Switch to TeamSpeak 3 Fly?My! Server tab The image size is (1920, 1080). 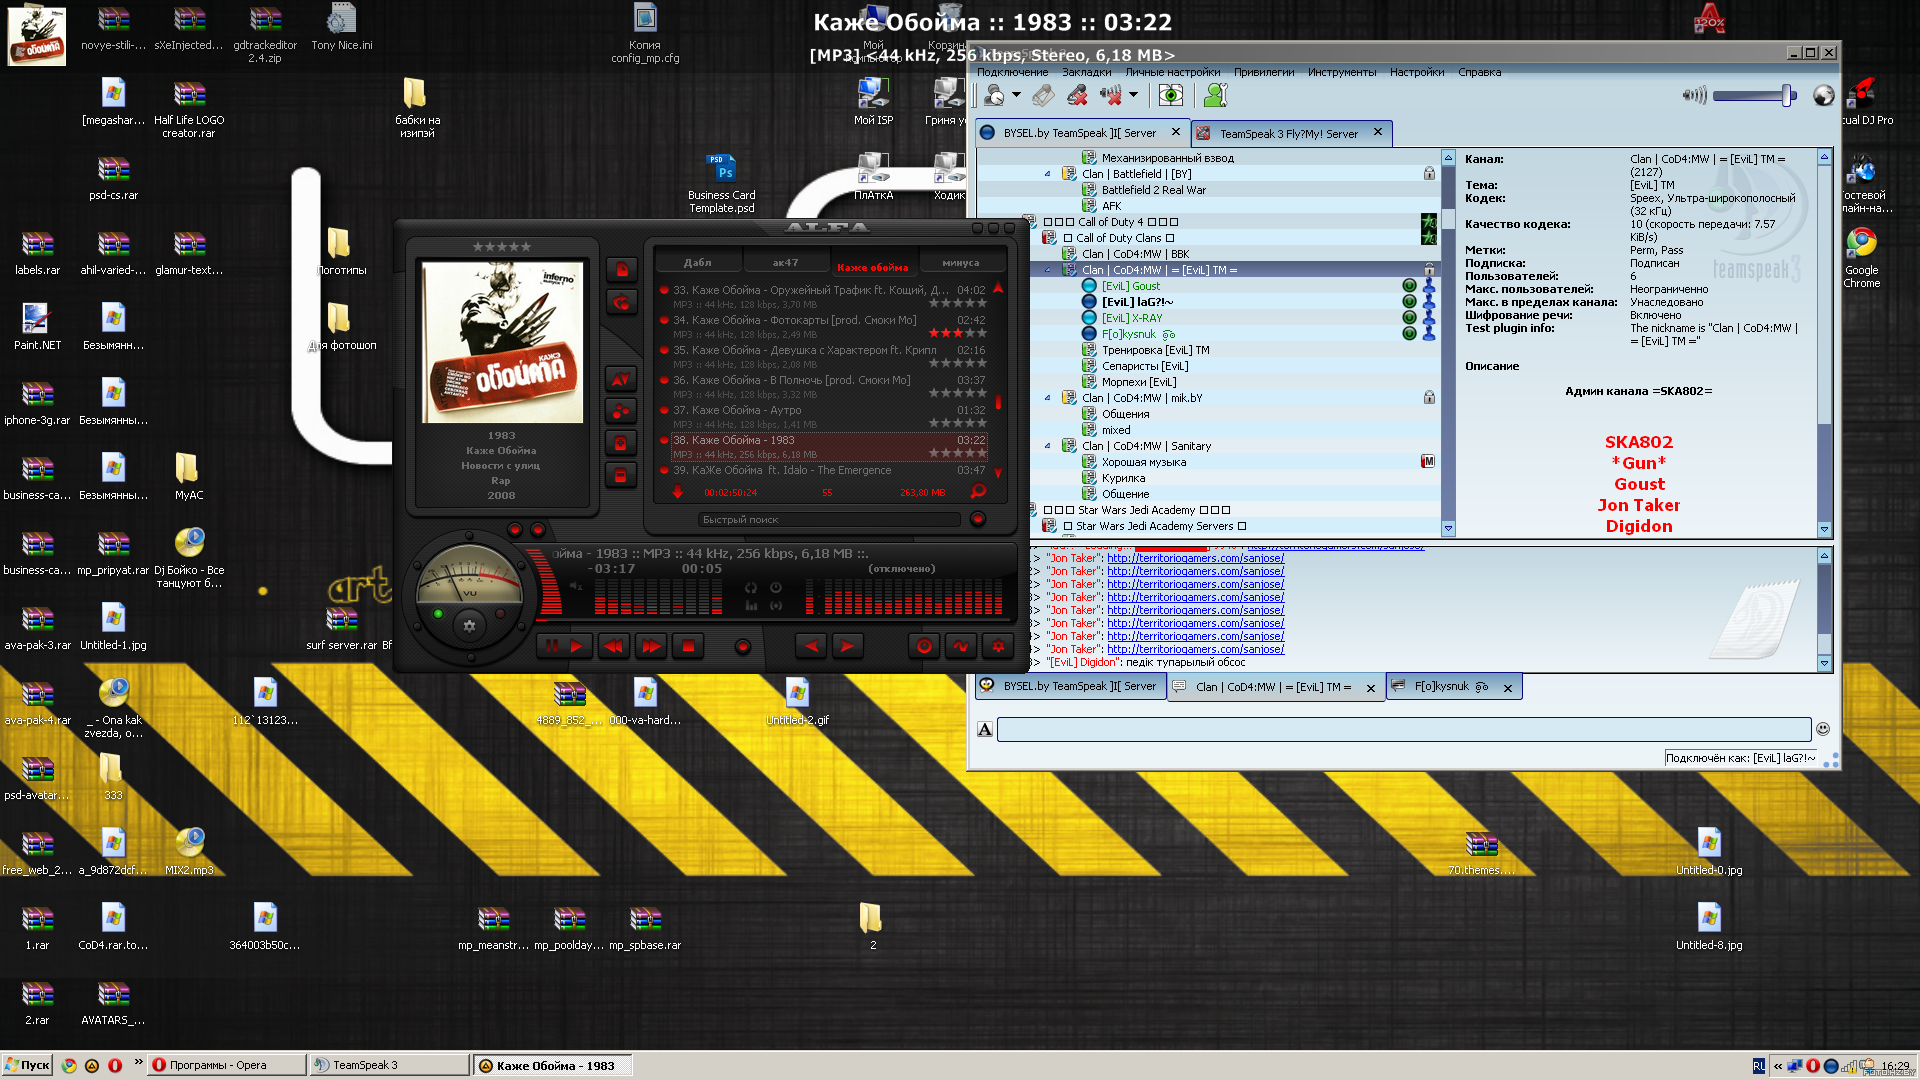click(1290, 133)
